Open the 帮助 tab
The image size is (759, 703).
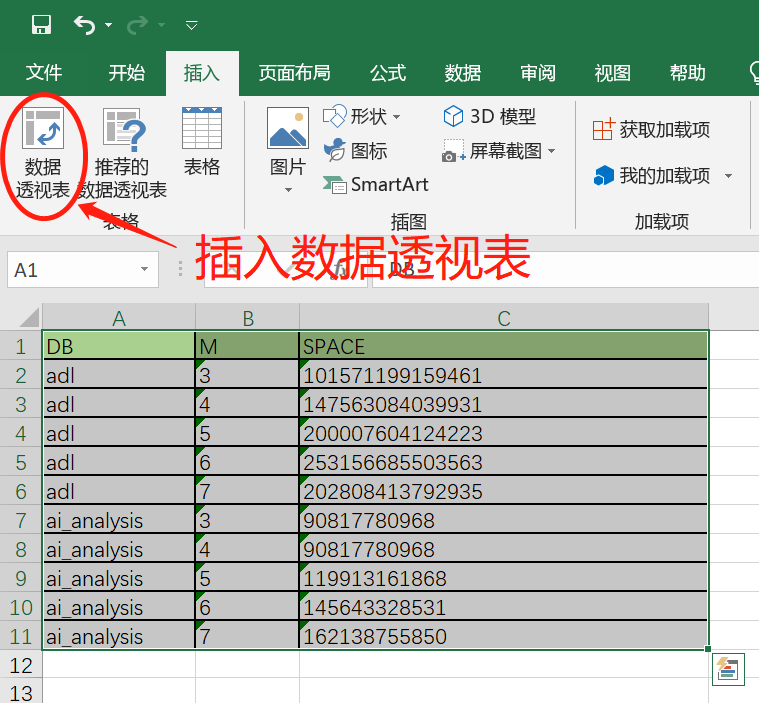(x=687, y=73)
